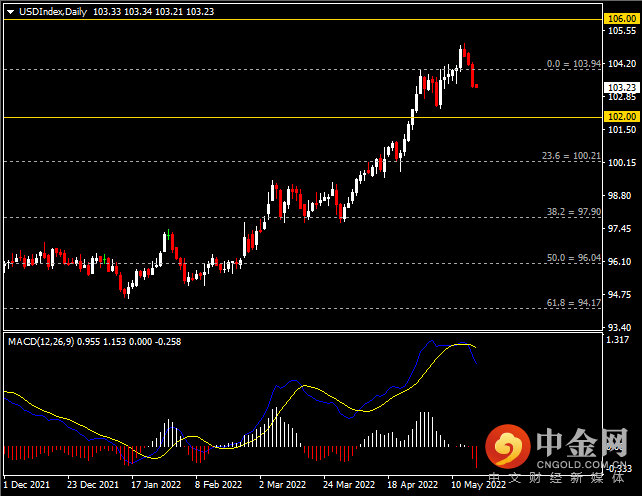
Task: Click the 23 Dec 2021 date label
Action: (93, 485)
